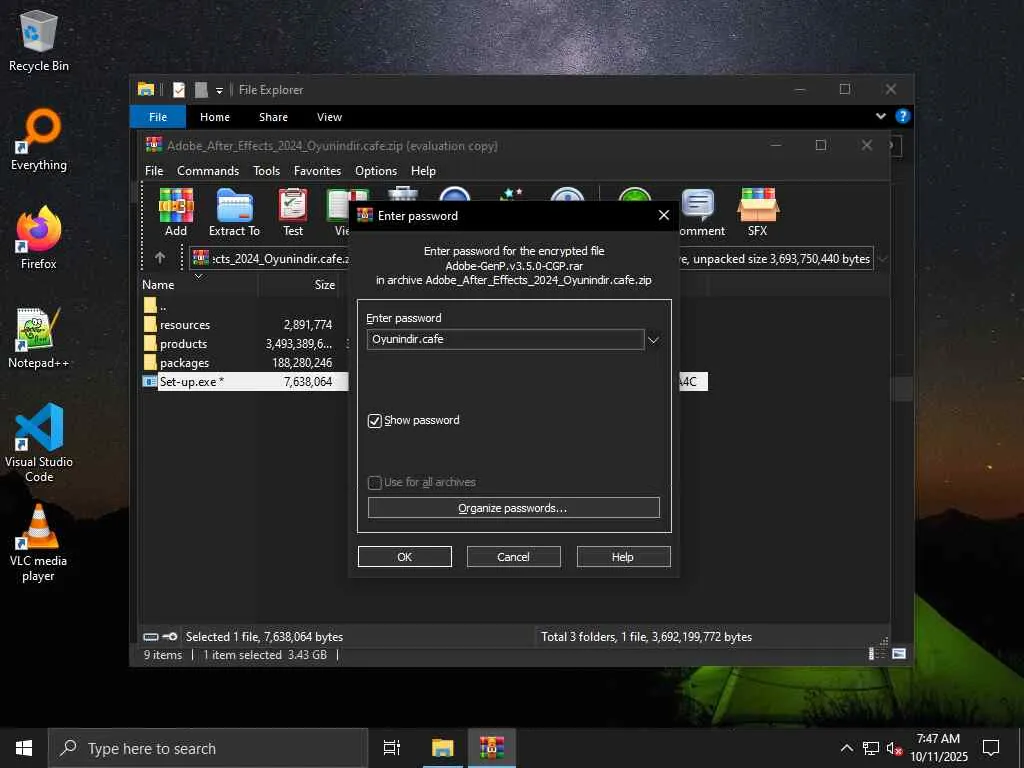The height and width of the screenshot is (768, 1024).
Task: Click the WinRAR icon in the archive title bar
Action: pyautogui.click(x=154, y=145)
